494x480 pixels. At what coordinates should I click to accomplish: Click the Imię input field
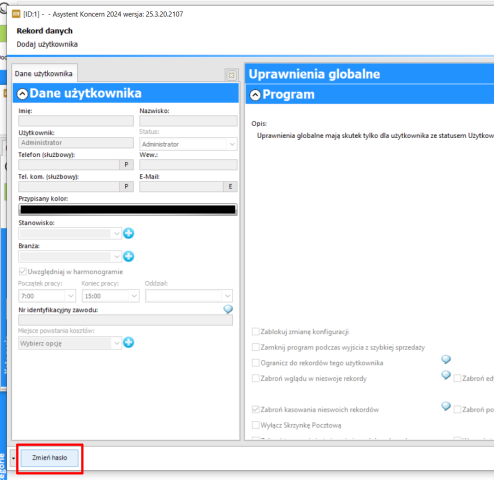pyautogui.click(x=76, y=121)
